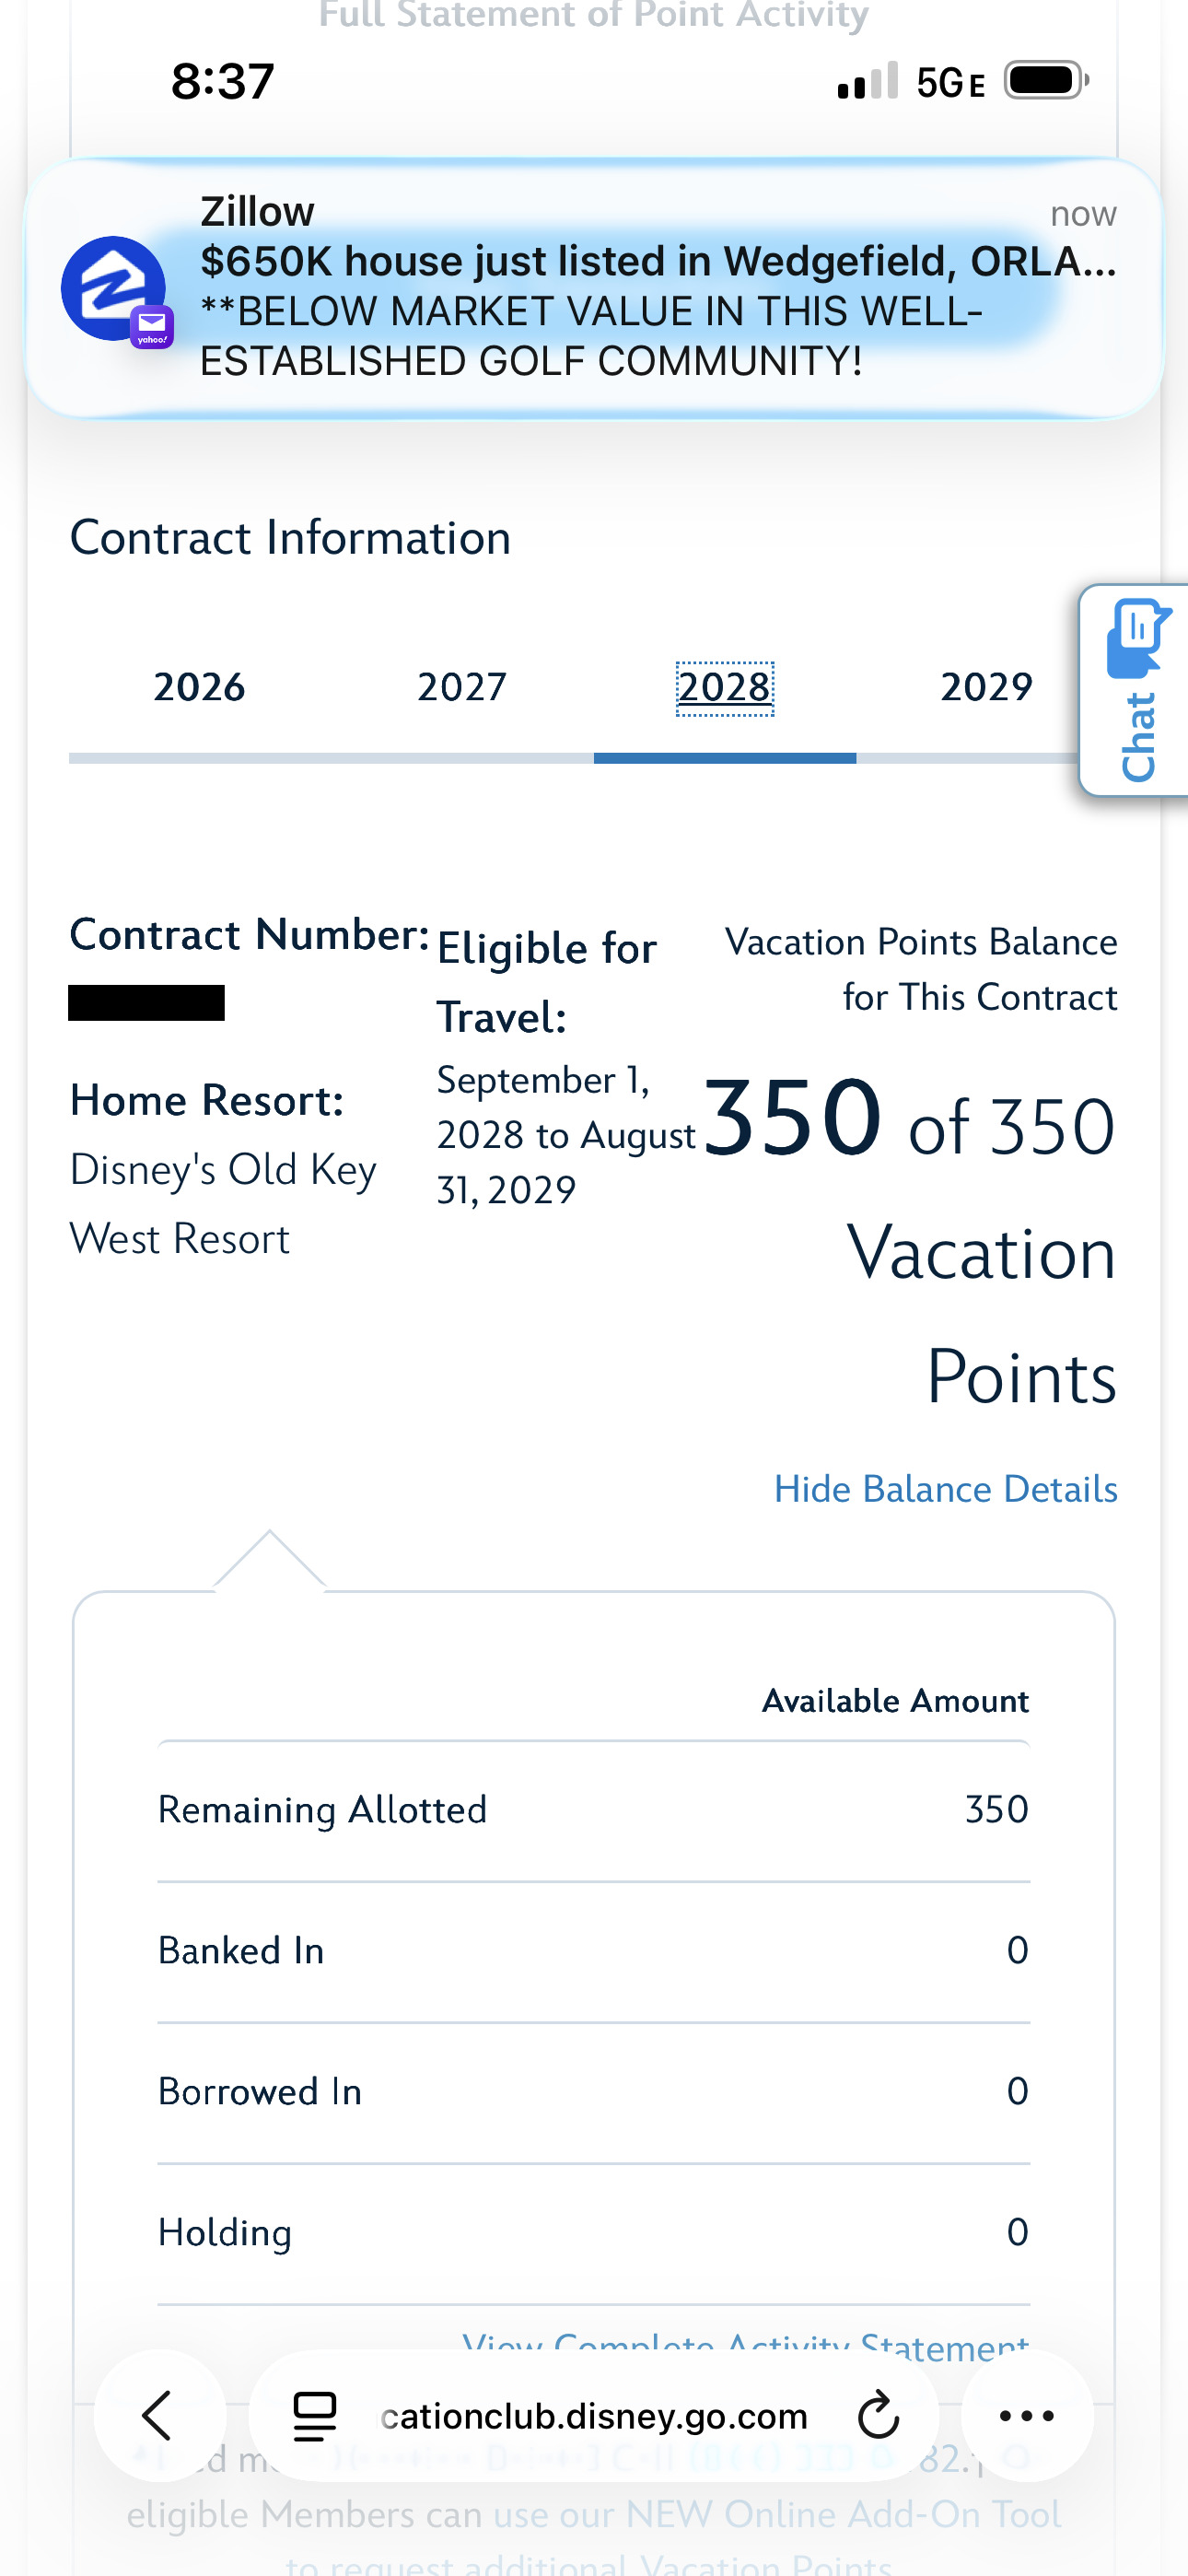Viewport: 1188px width, 2576px height.
Task: Switch to the 2027 use year tab
Action: [462, 687]
